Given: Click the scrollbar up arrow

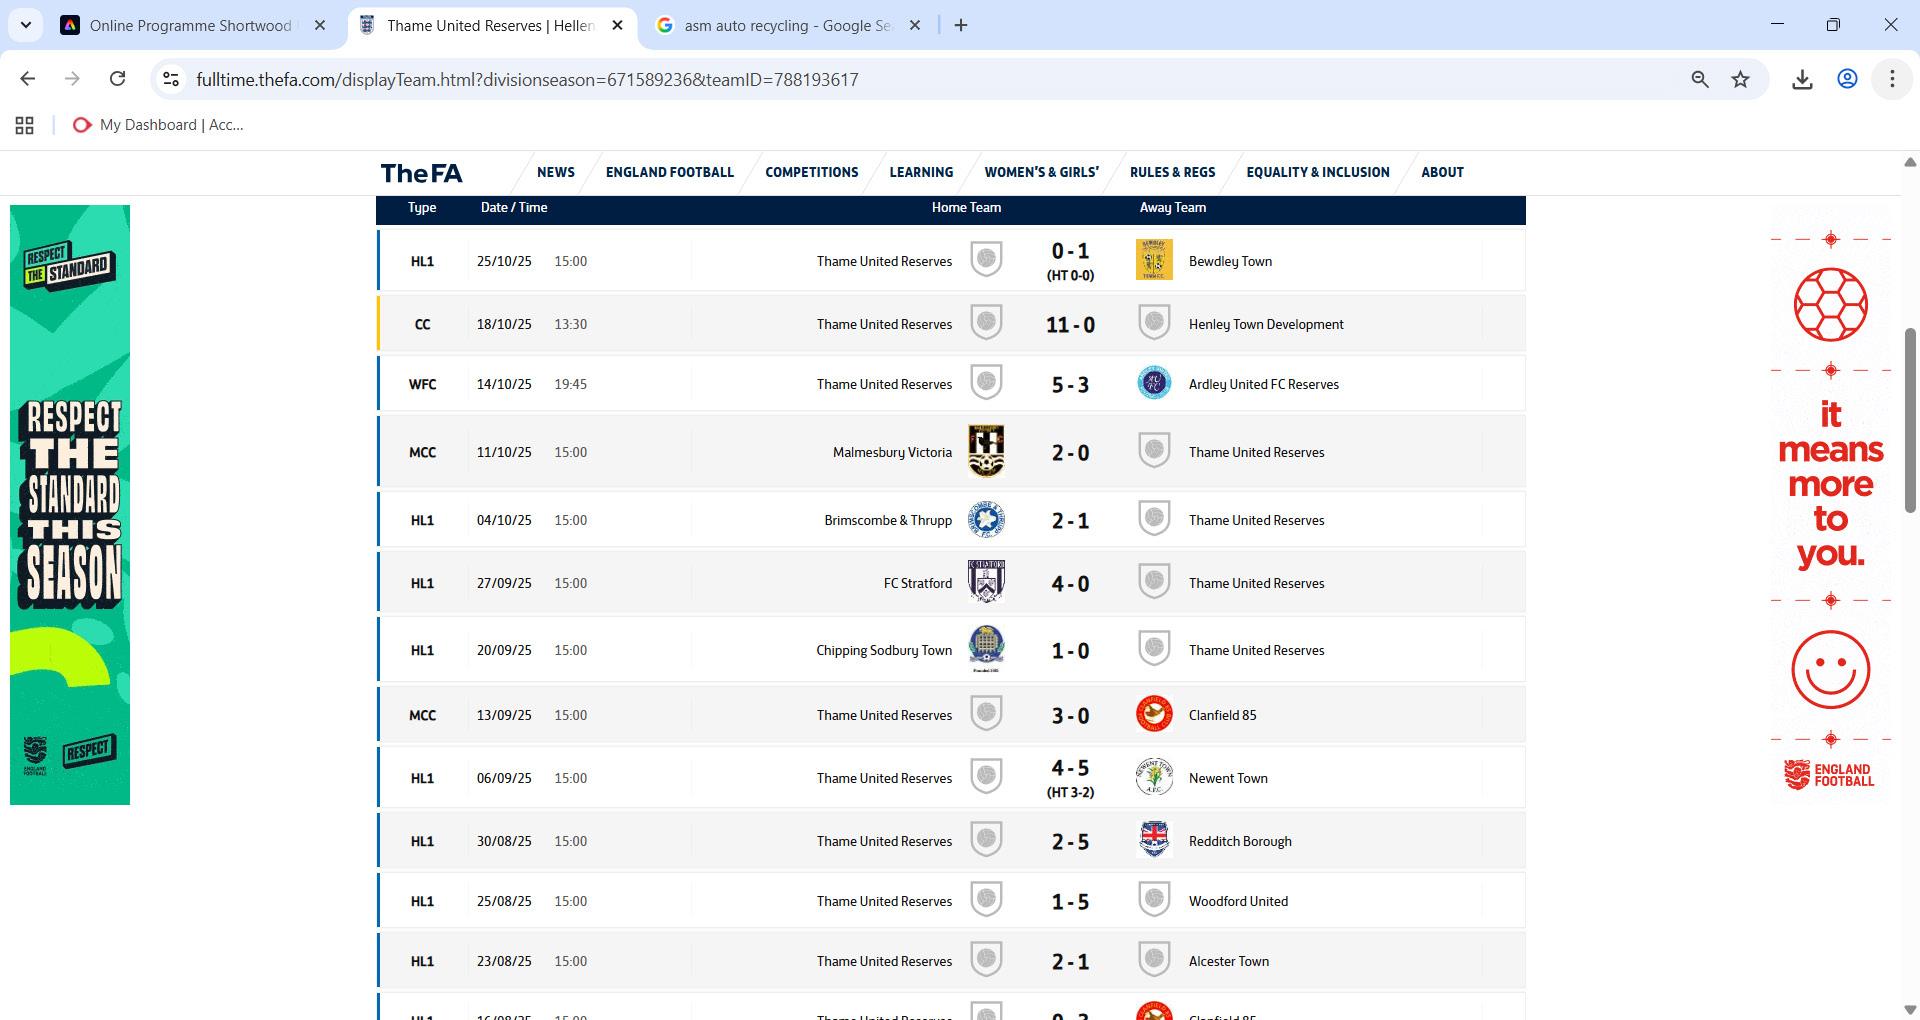Looking at the screenshot, I should point(1910,162).
